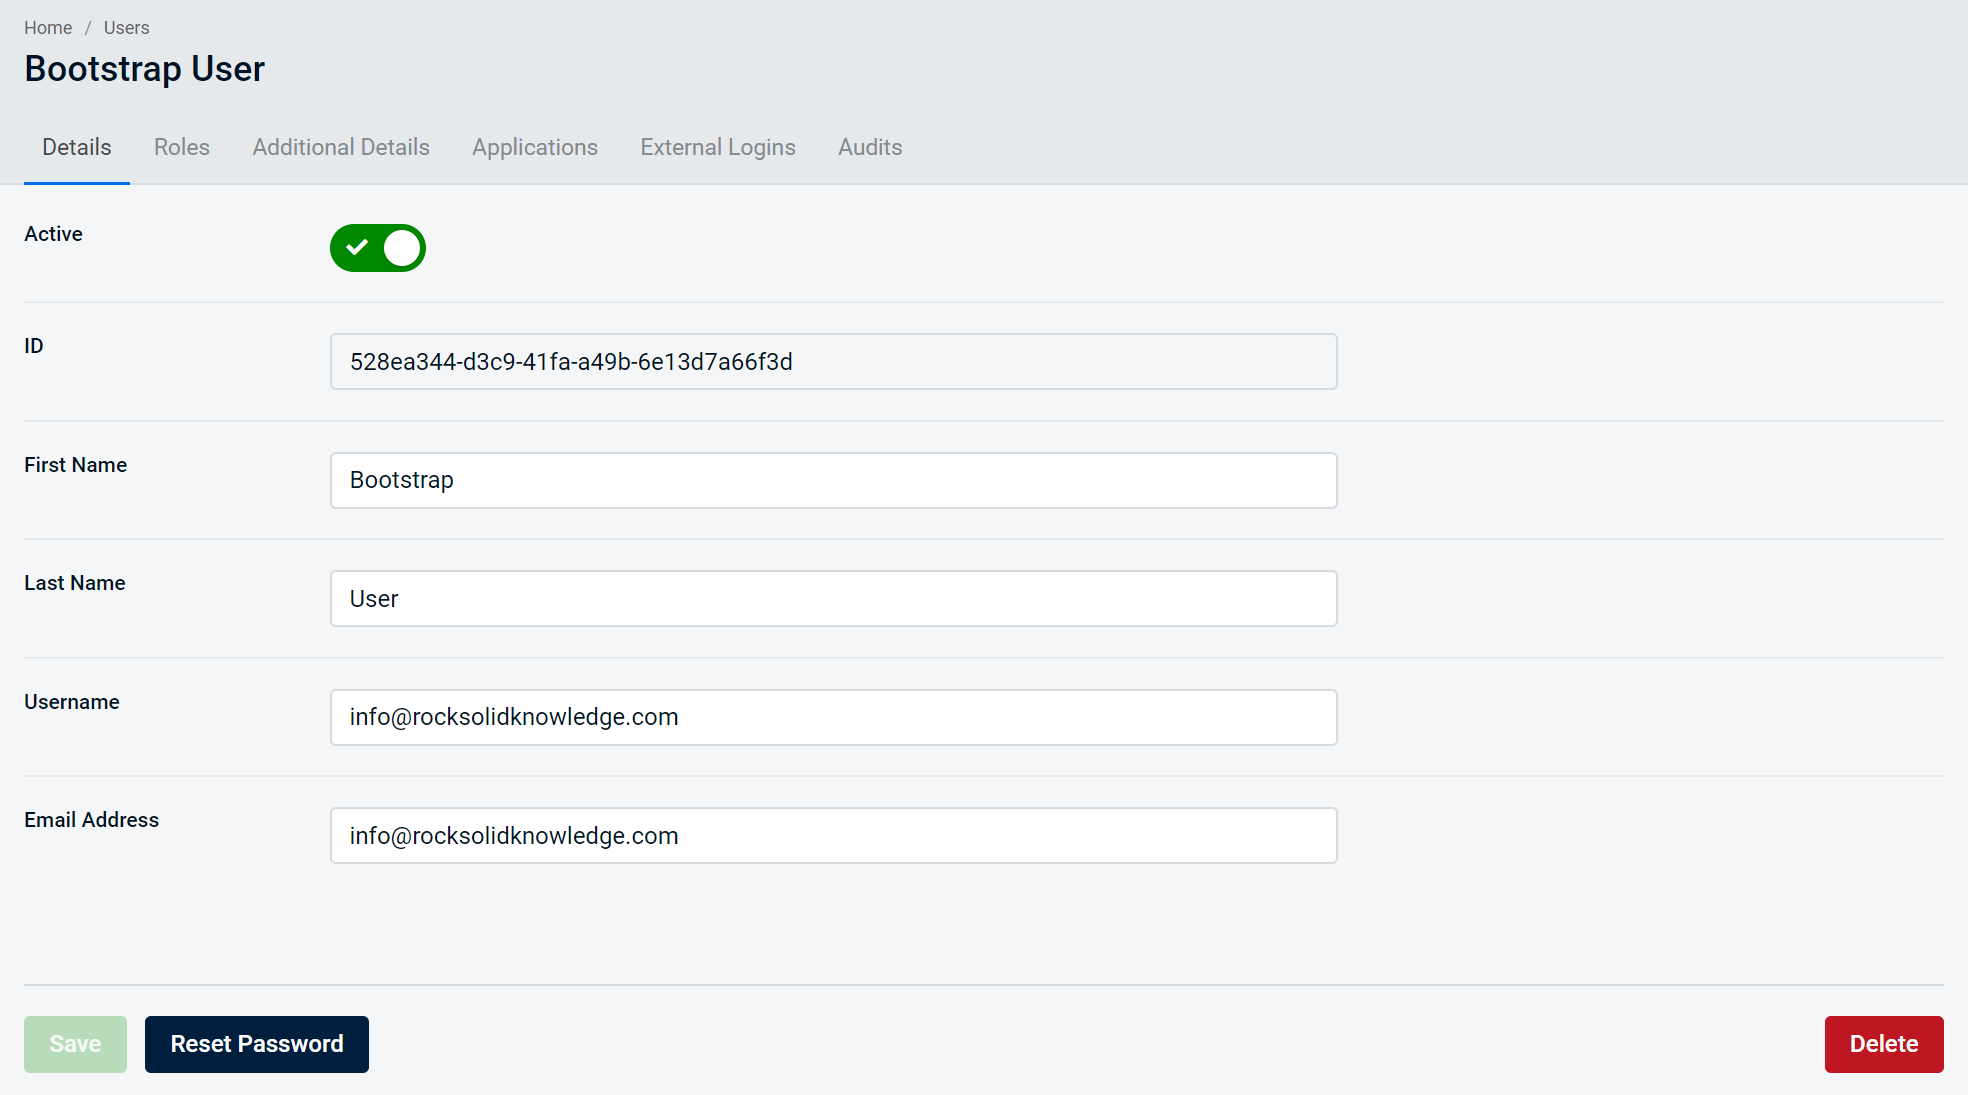The width and height of the screenshot is (1968, 1095).
Task: Click the Username input field
Action: point(833,716)
